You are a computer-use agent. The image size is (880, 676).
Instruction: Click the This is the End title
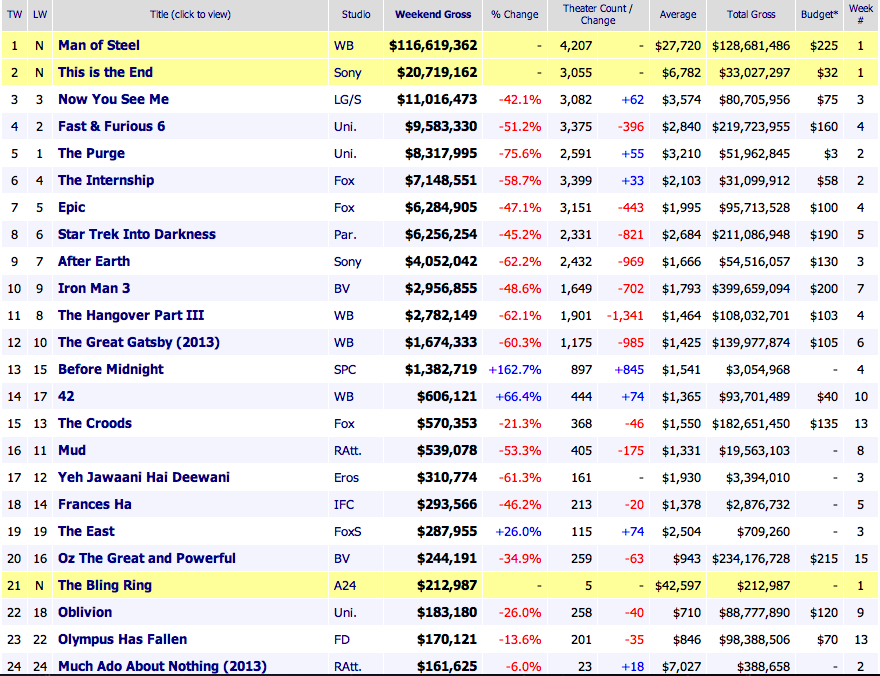tap(105, 72)
